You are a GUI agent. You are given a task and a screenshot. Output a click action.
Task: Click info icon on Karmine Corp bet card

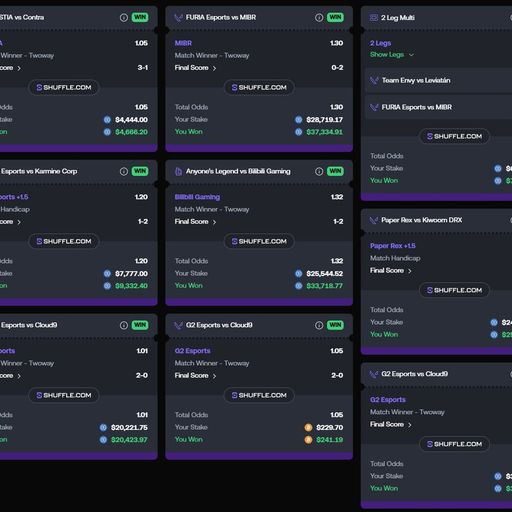point(124,171)
